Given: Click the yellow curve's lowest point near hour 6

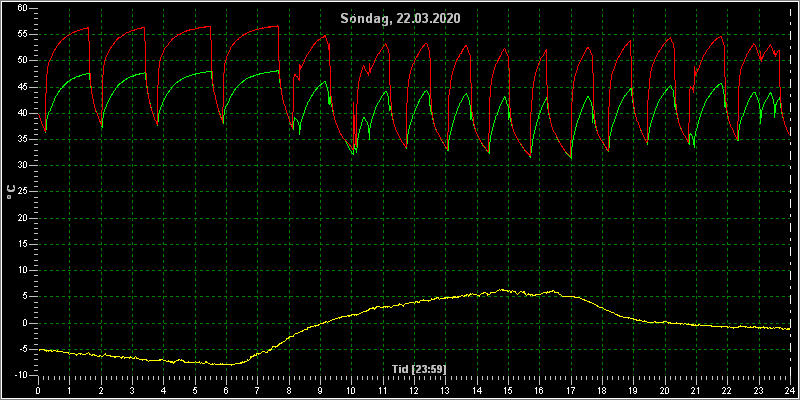Looking at the screenshot, I should tap(231, 365).
